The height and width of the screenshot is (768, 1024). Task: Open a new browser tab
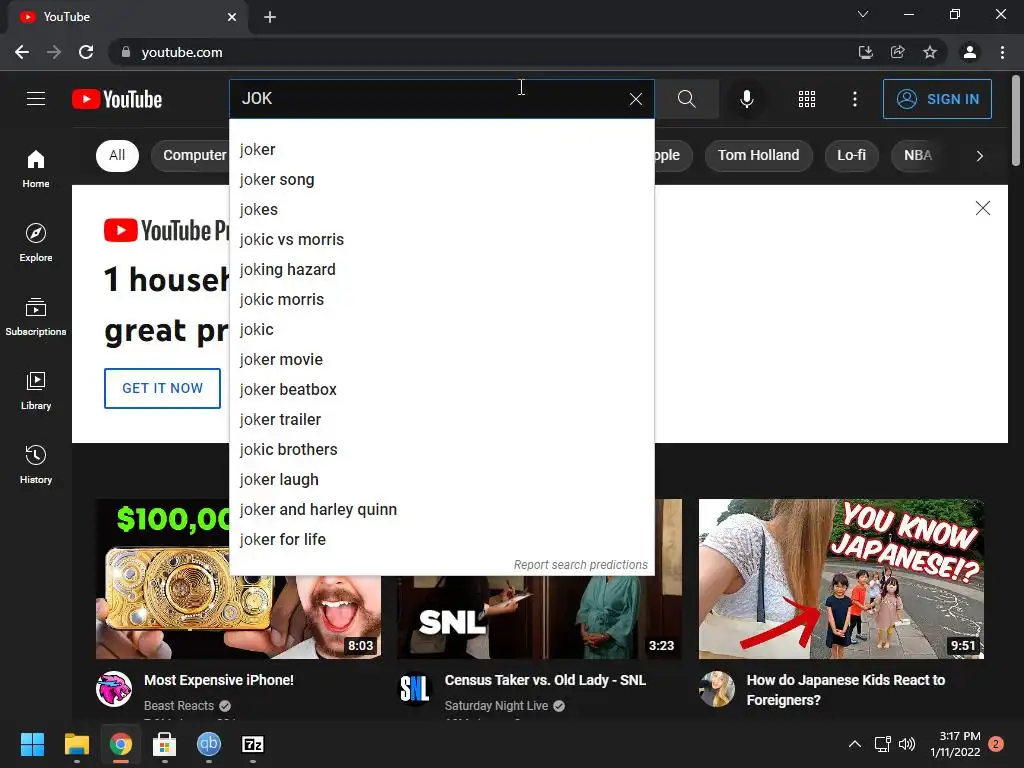(270, 17)
